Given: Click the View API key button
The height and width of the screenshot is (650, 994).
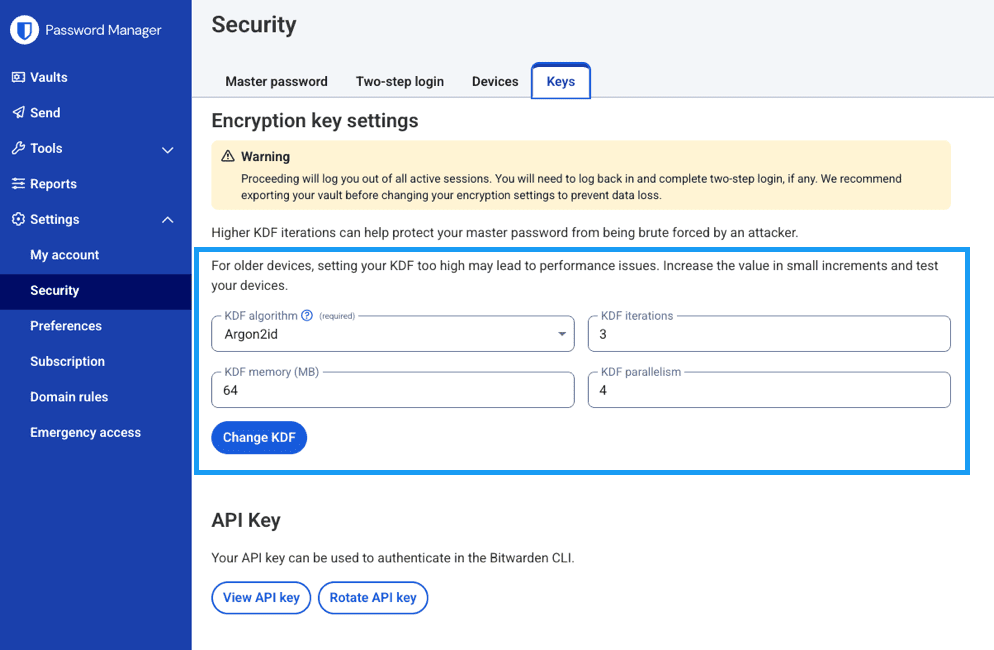Looking at the screenshot, I should coord(261,597).
